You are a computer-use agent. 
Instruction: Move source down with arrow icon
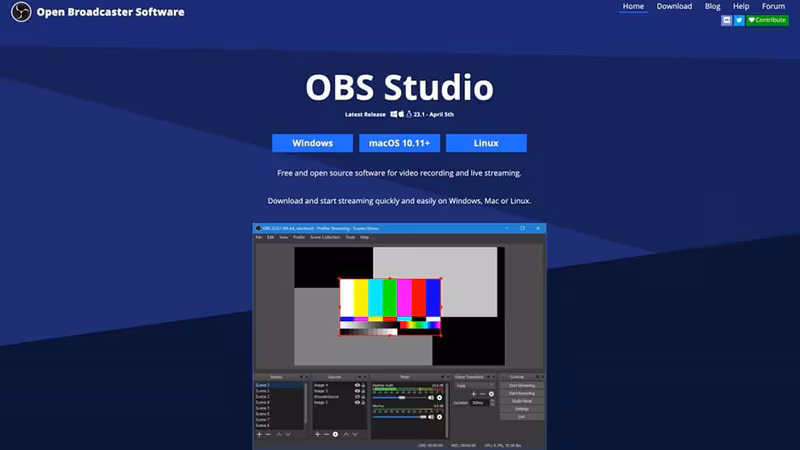(x=355, y=434)
